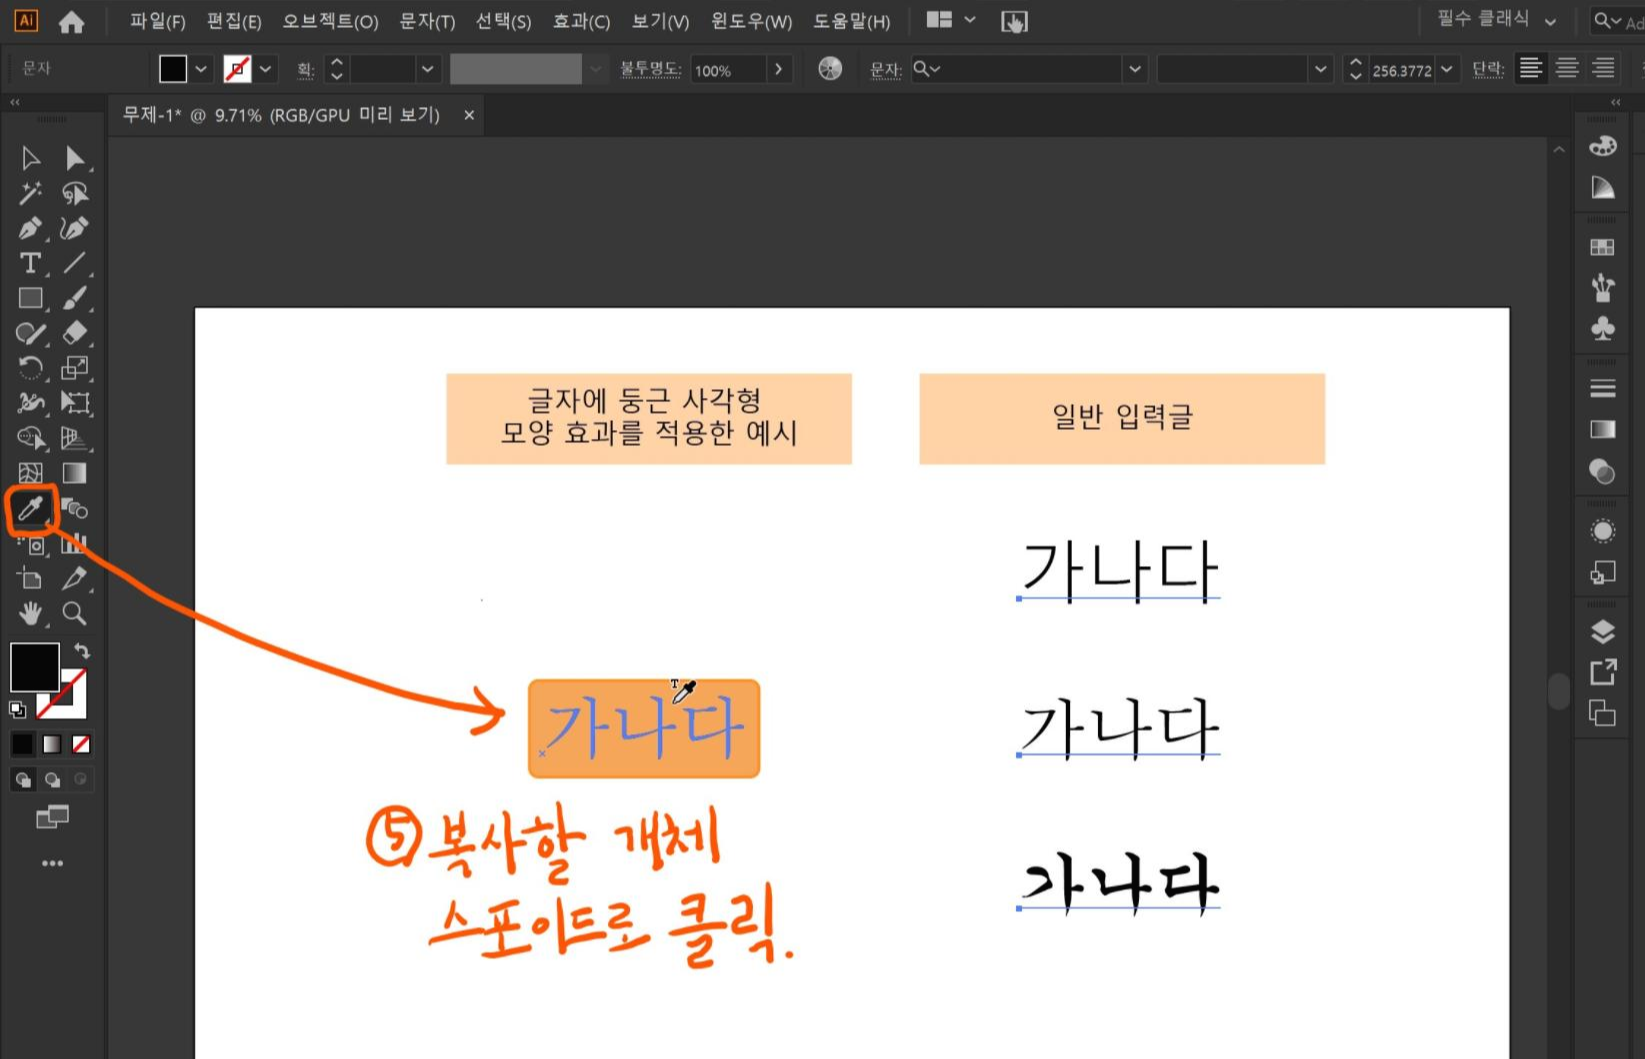Set fill to None below the toolbar swatches
Viewport: 1645px width, 1059px height.
[x=82, y=744]
